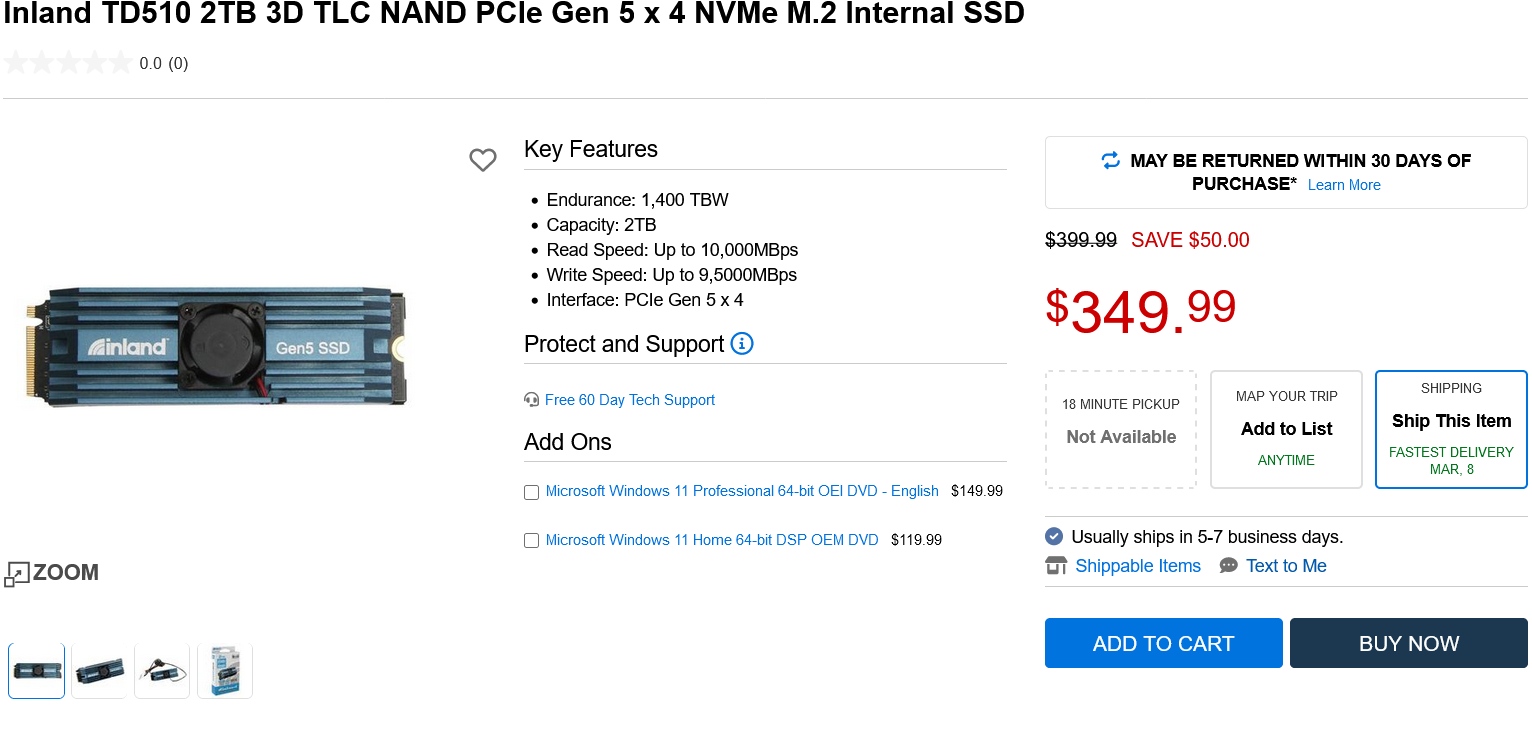Select the first SSD top-view thumbnail
This screenshot has height=751, width=1532.
(37, 670)
